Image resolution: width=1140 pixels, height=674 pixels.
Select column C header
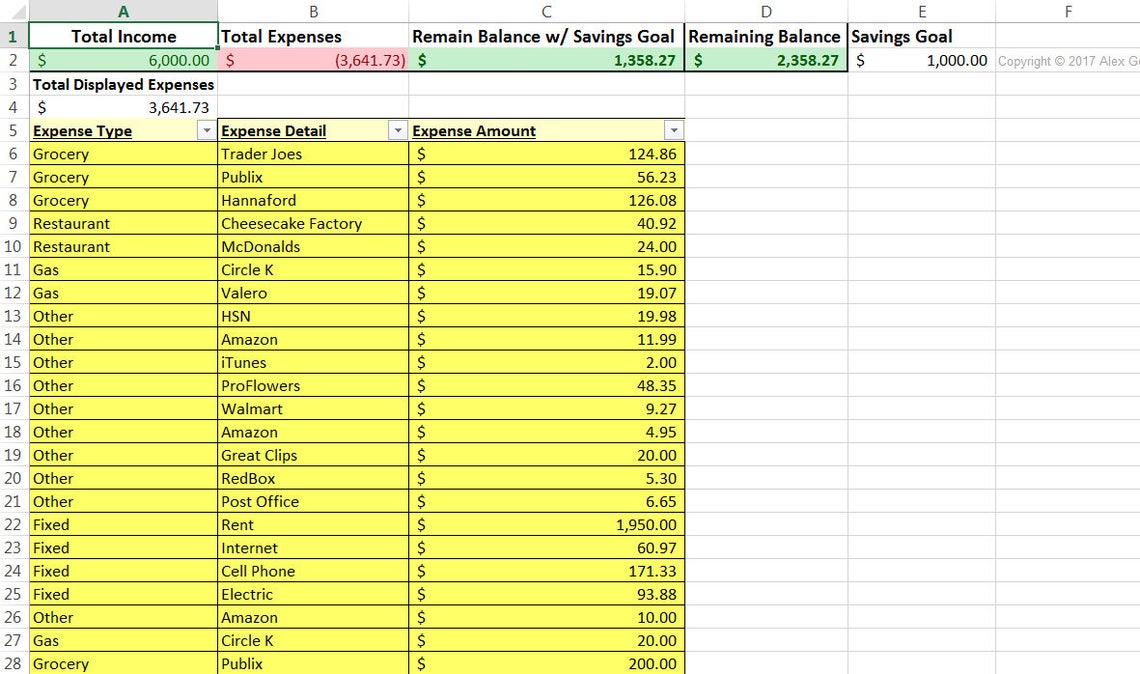(x=546, y=11)
